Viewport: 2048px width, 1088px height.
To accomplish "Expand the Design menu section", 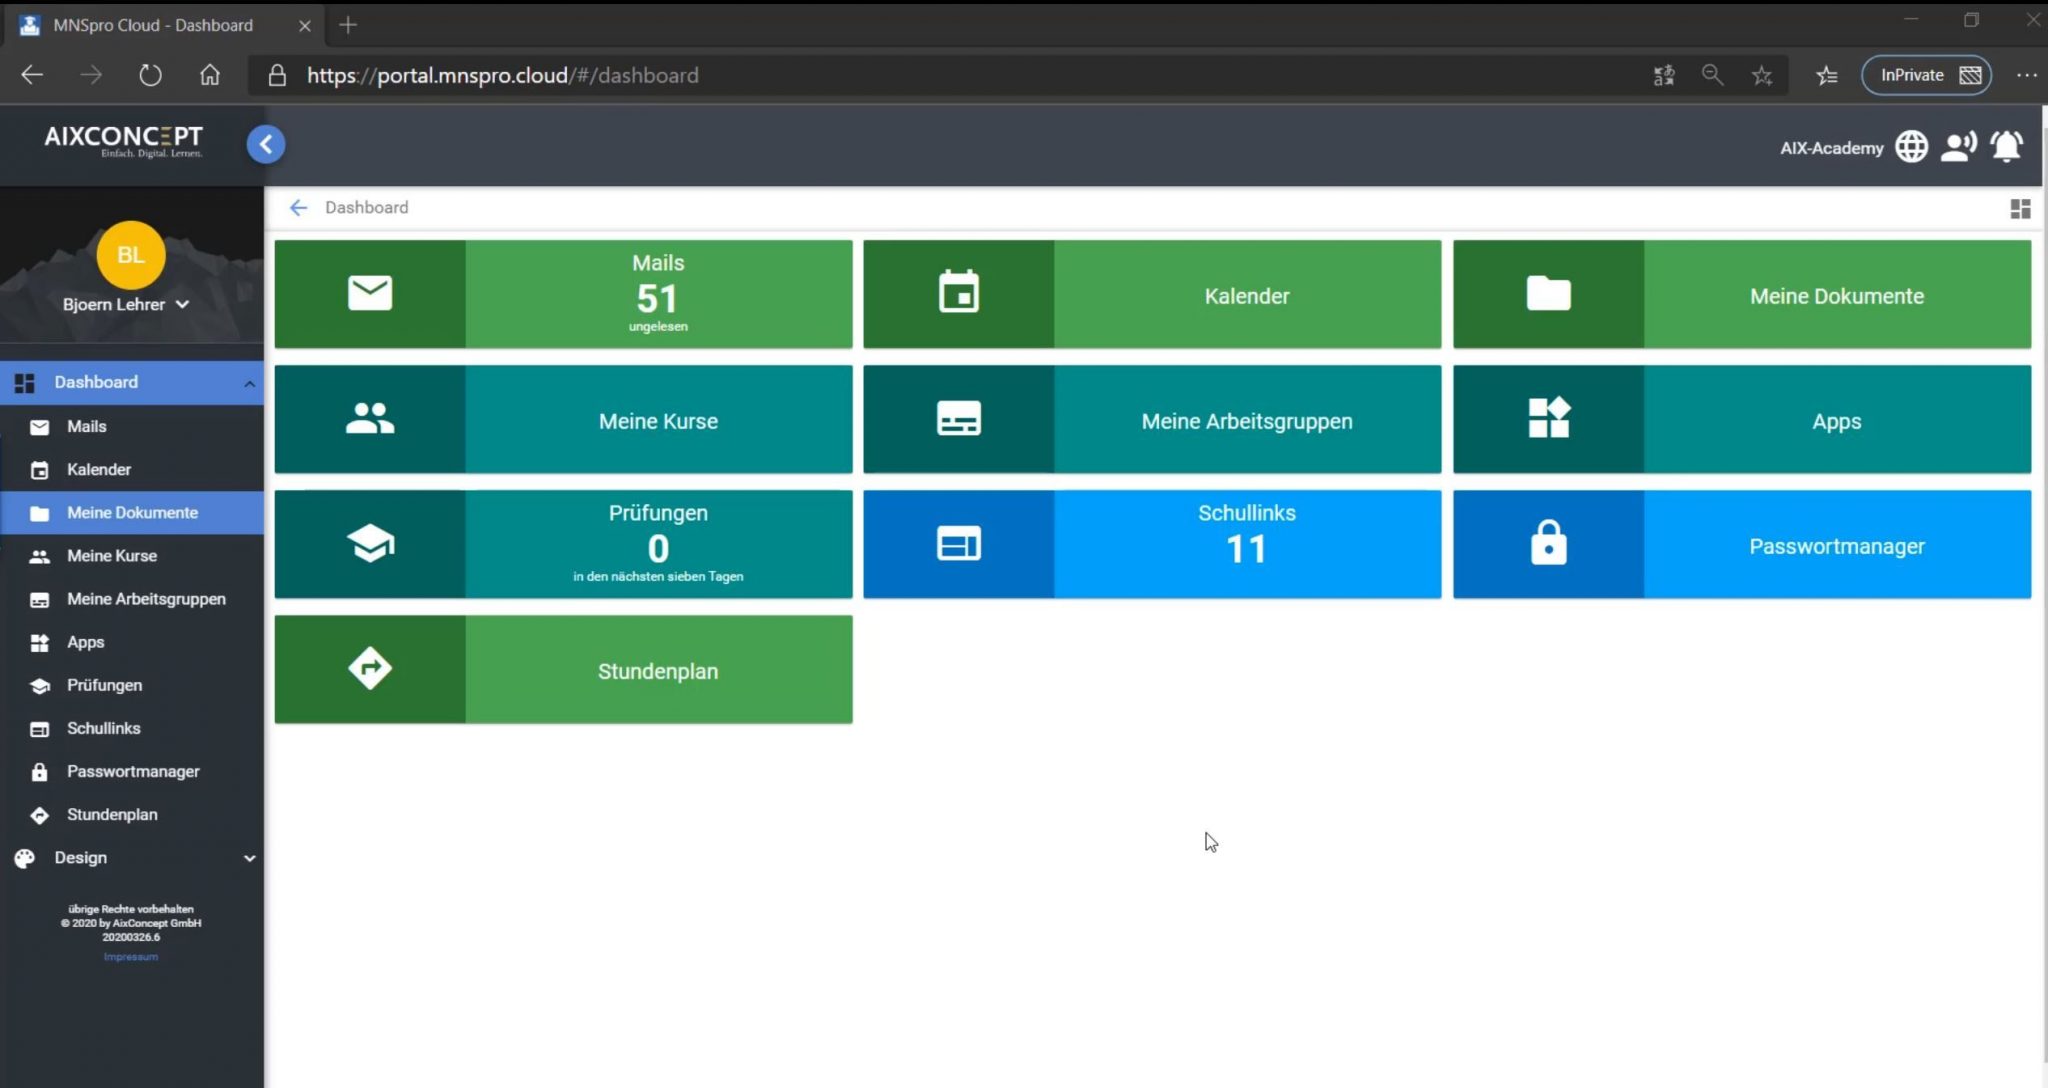I will tap(250, 857).
